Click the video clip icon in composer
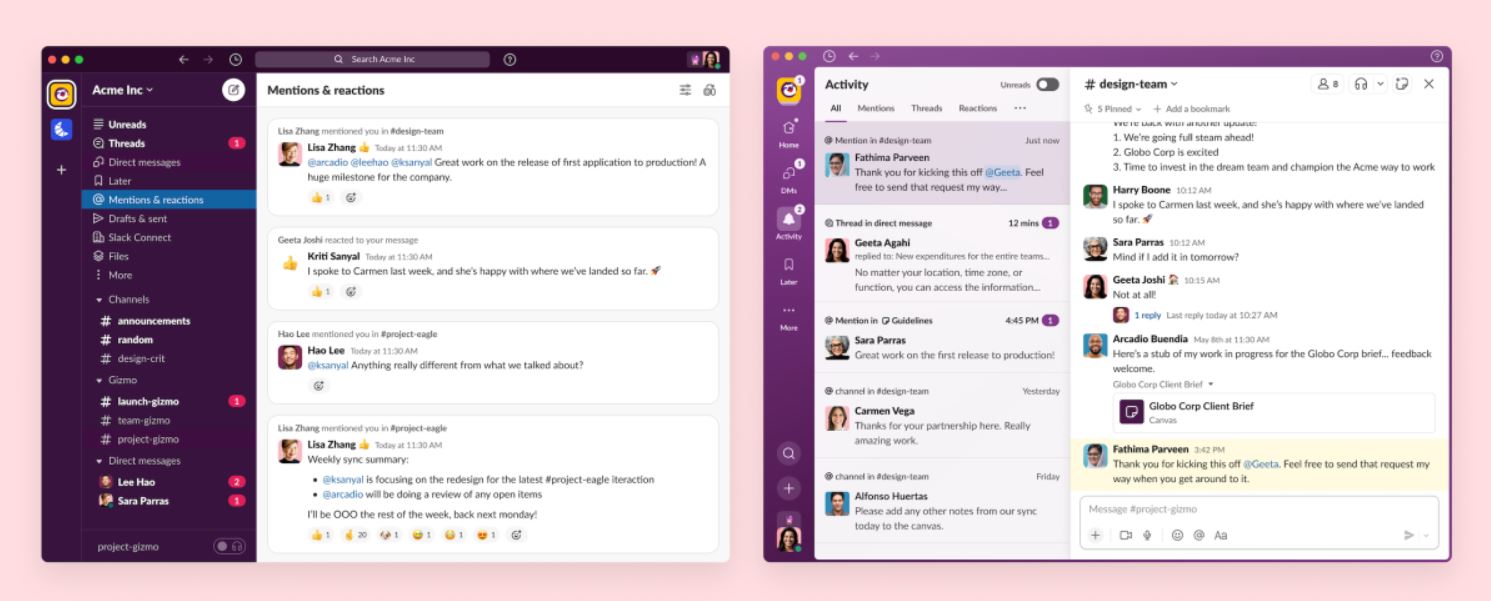Screen dimensions: 1491x601 pos(1126,535)
